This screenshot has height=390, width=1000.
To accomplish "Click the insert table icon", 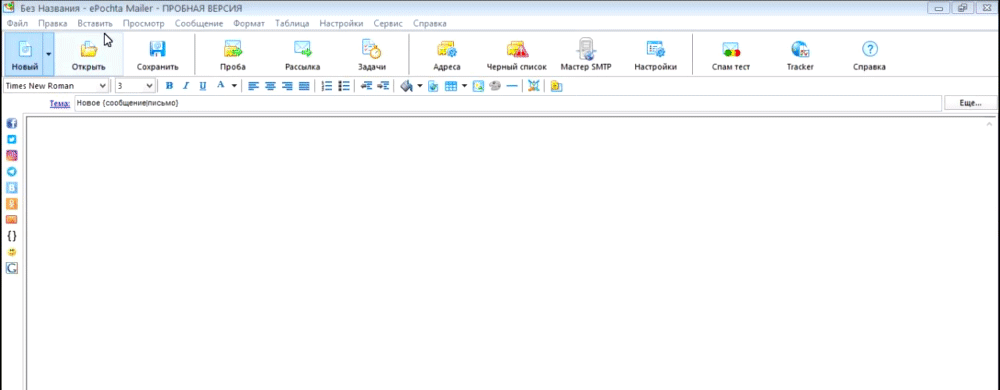I will pos(451,85).
